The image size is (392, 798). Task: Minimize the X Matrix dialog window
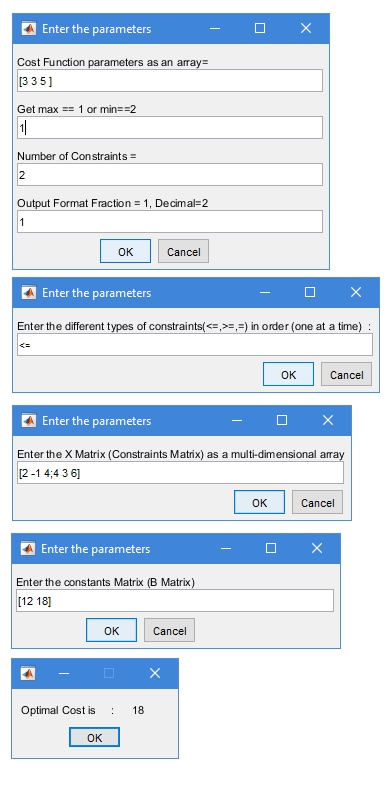pos(237,420)
